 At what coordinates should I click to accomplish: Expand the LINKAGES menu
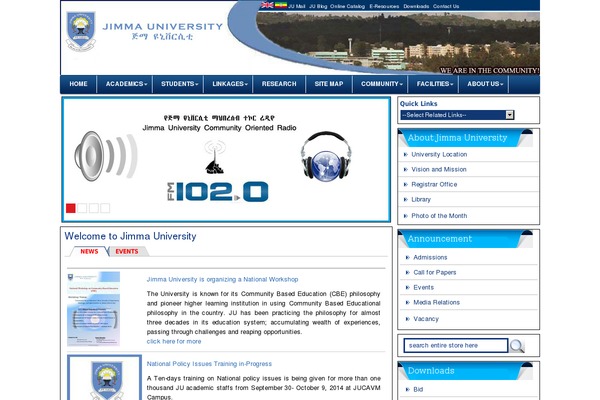click(230, 84)
